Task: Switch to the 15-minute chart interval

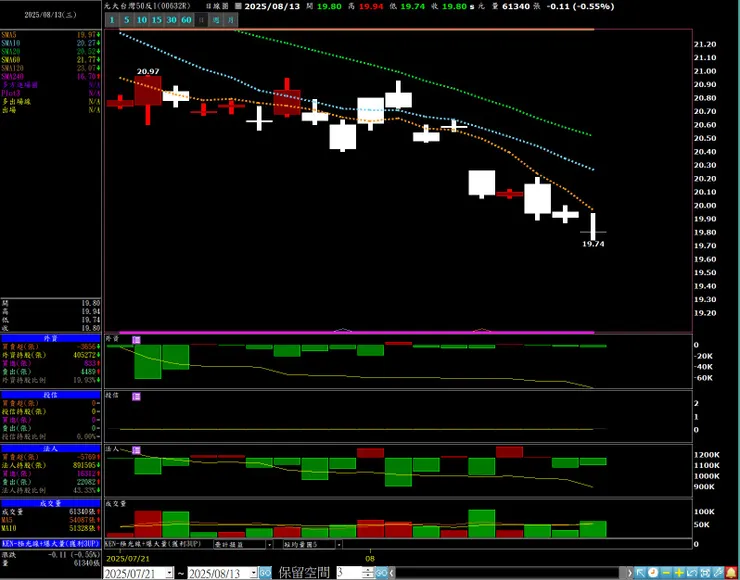Action: (157, 20)
